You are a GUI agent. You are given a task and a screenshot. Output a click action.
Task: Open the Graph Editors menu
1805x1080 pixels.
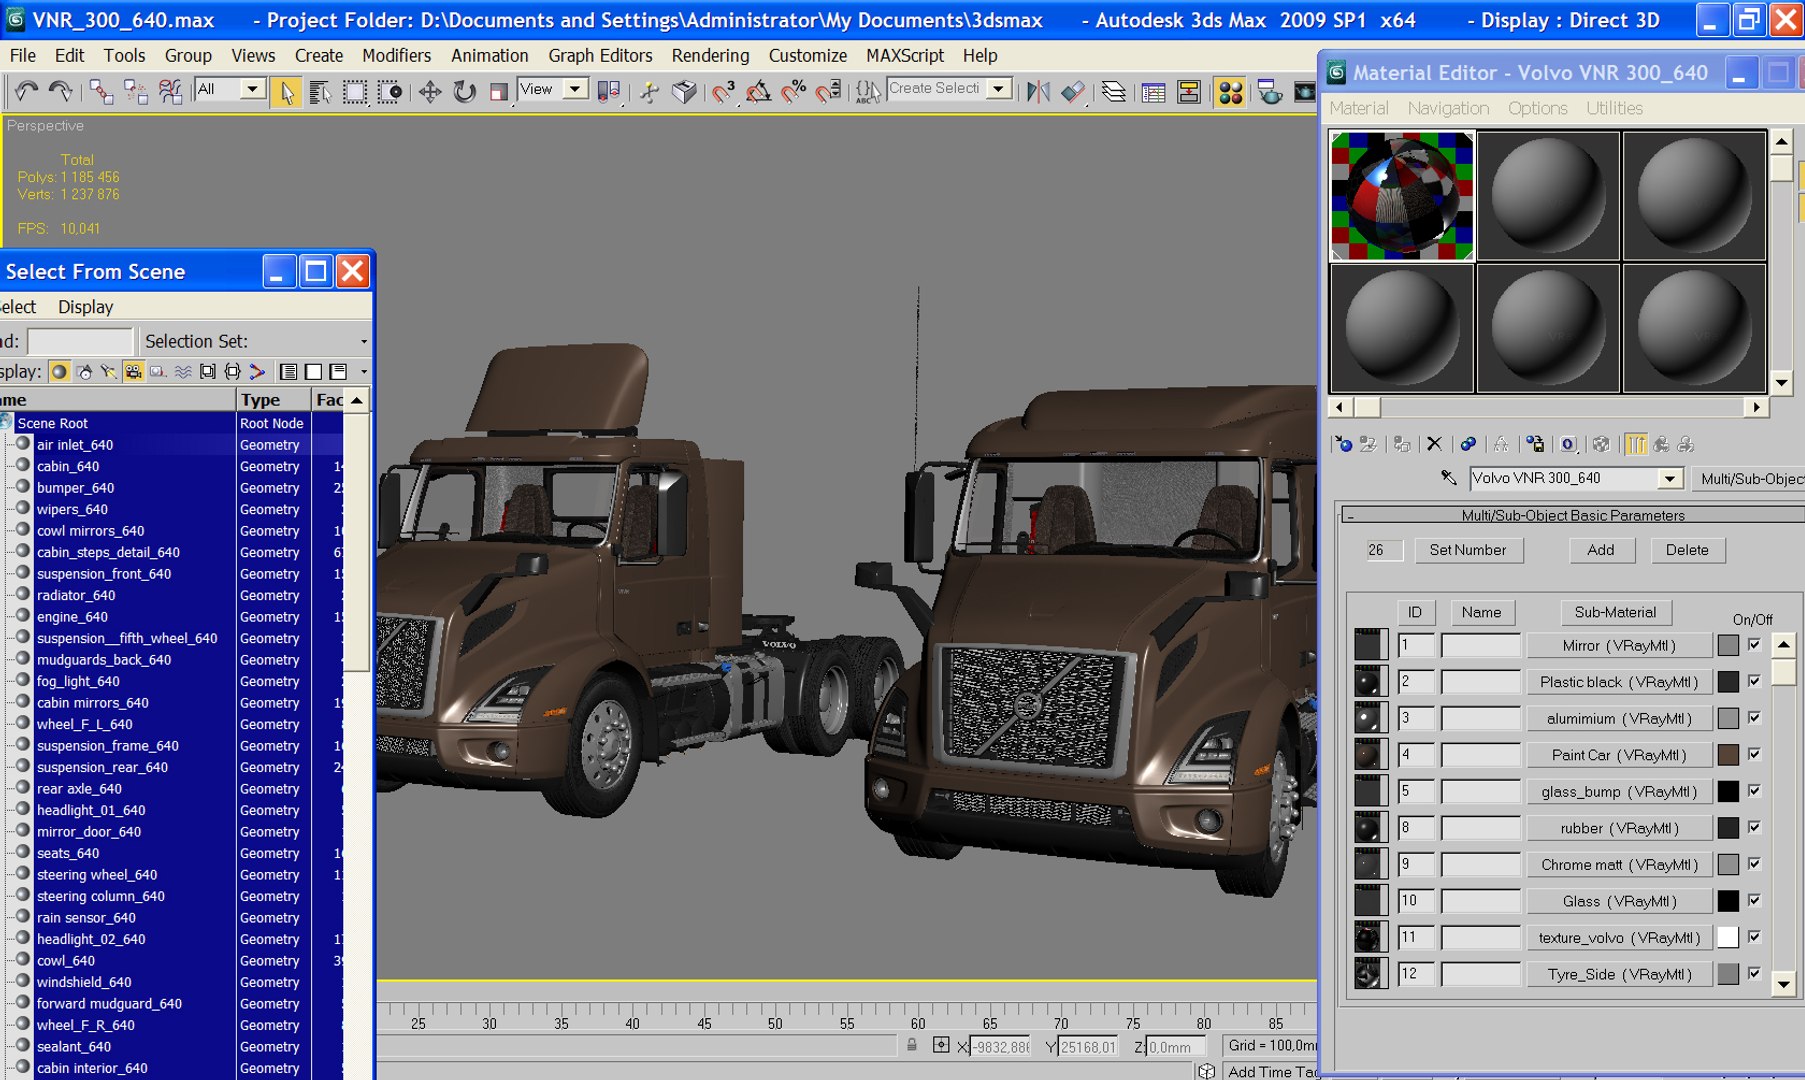tap(600, 56)
